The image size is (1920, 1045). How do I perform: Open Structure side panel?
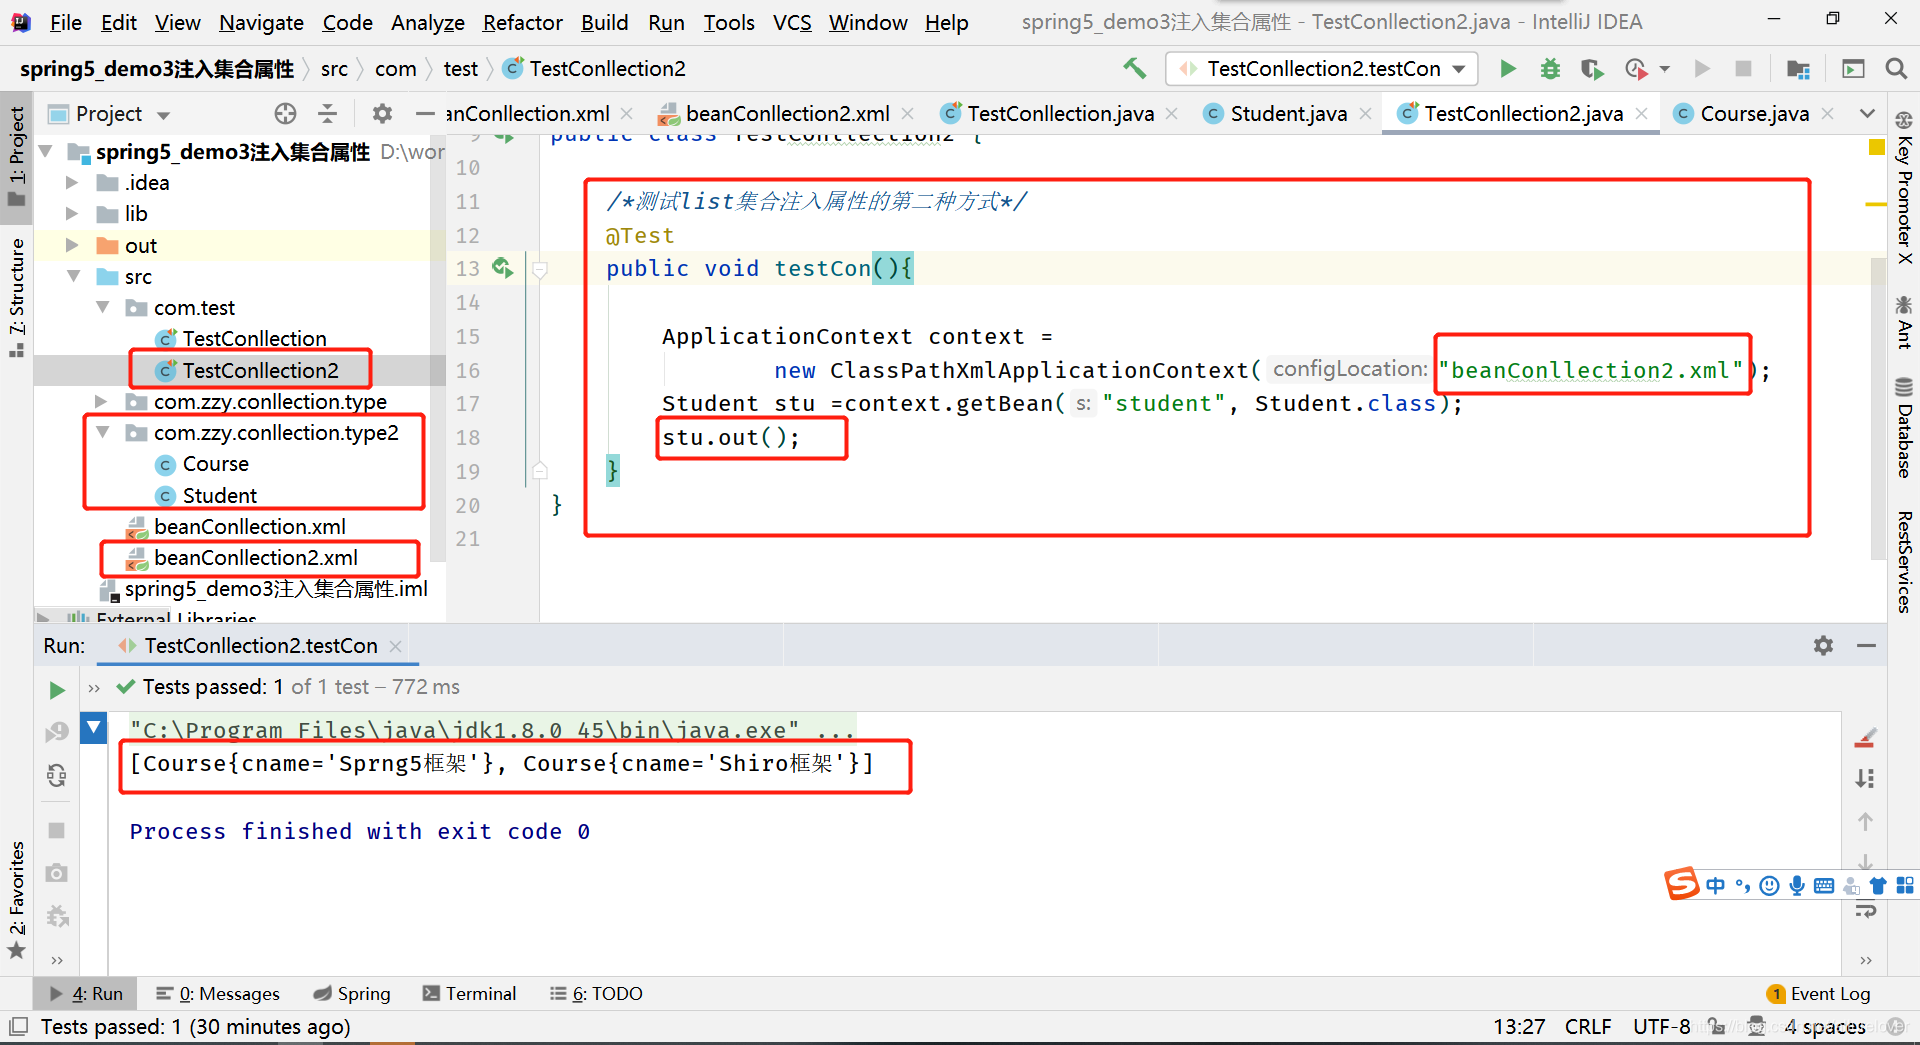coord(17,297)
